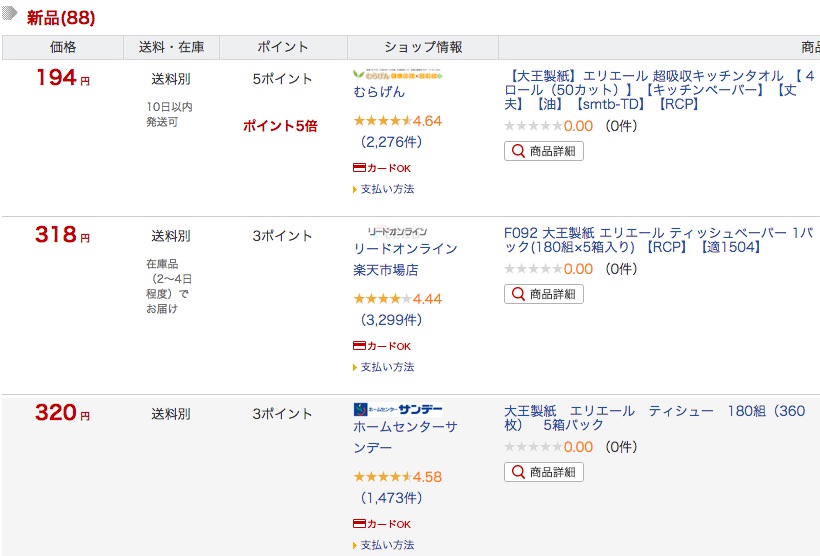Expand 支払い方法 under ホームセンターサンデー
820x556 pixels.
click(386, 545)
